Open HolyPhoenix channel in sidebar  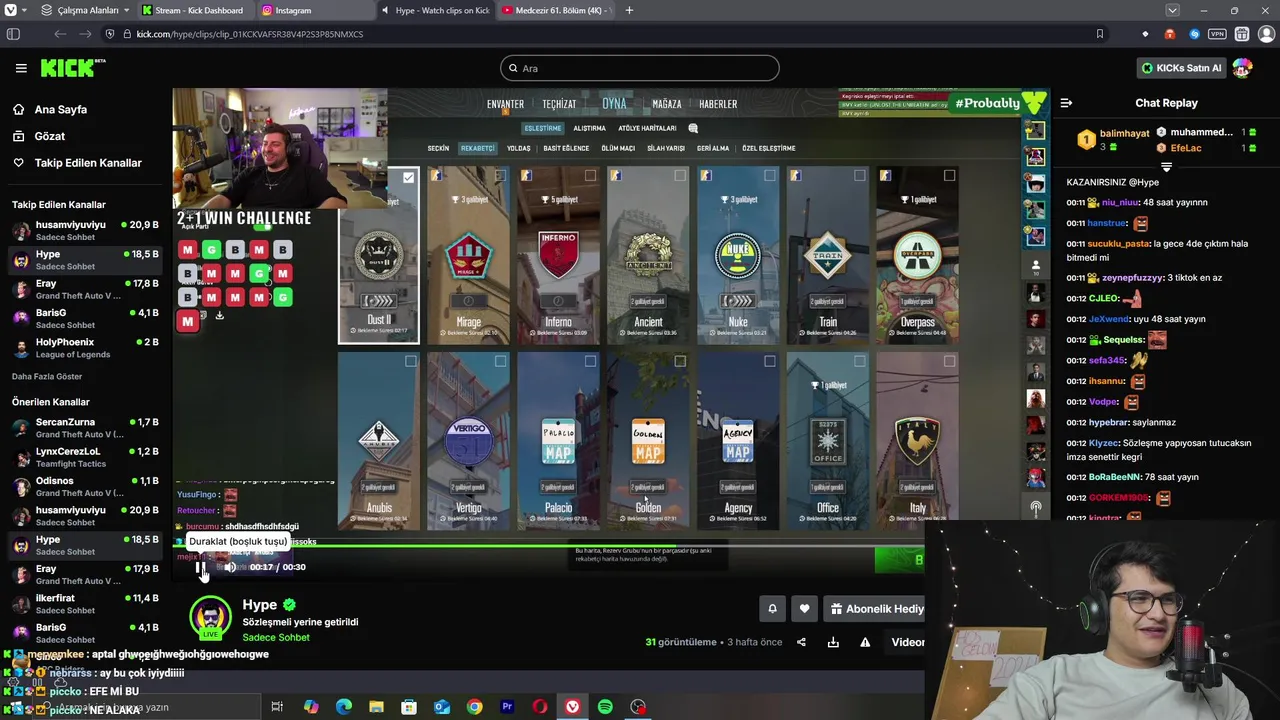tap(85, 348)
